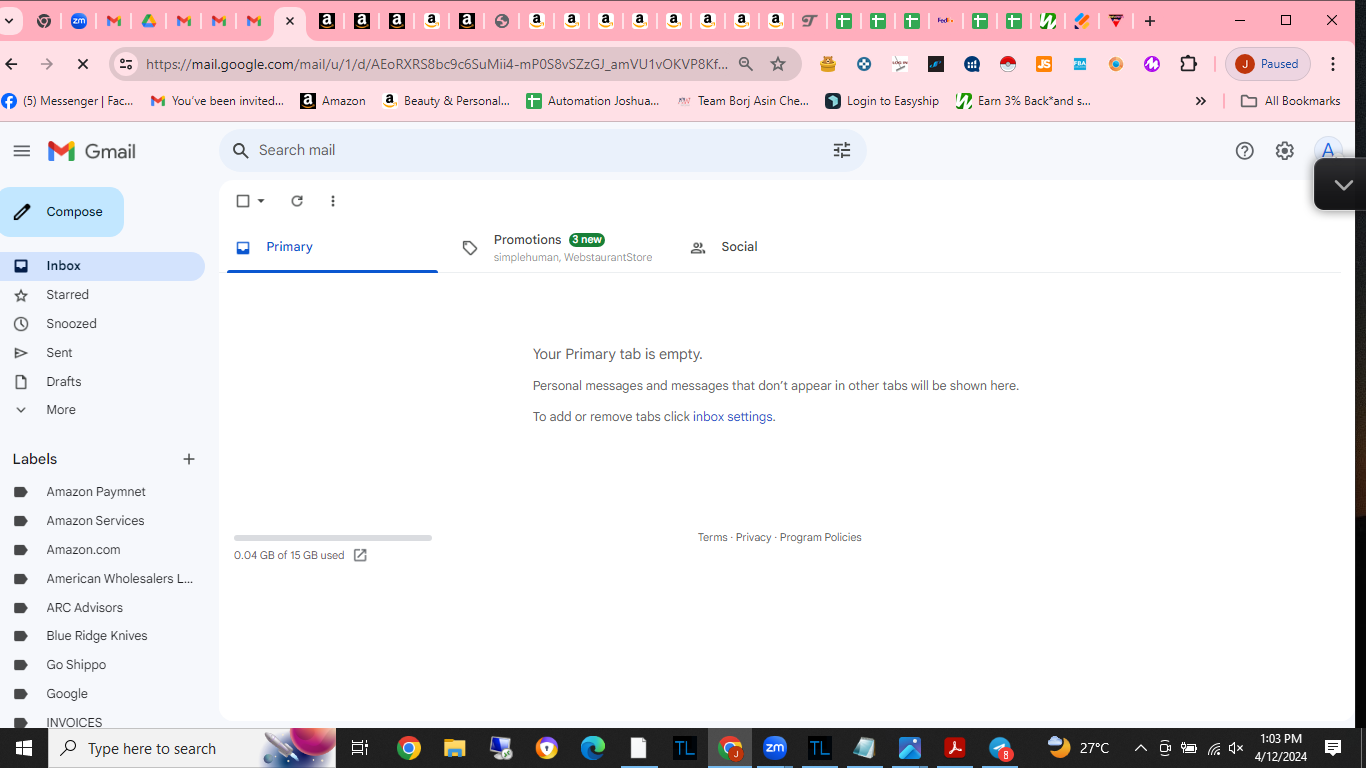Switch to the Primary tab
This screenshot has width=1366, height=768.
tap(332, 247)
